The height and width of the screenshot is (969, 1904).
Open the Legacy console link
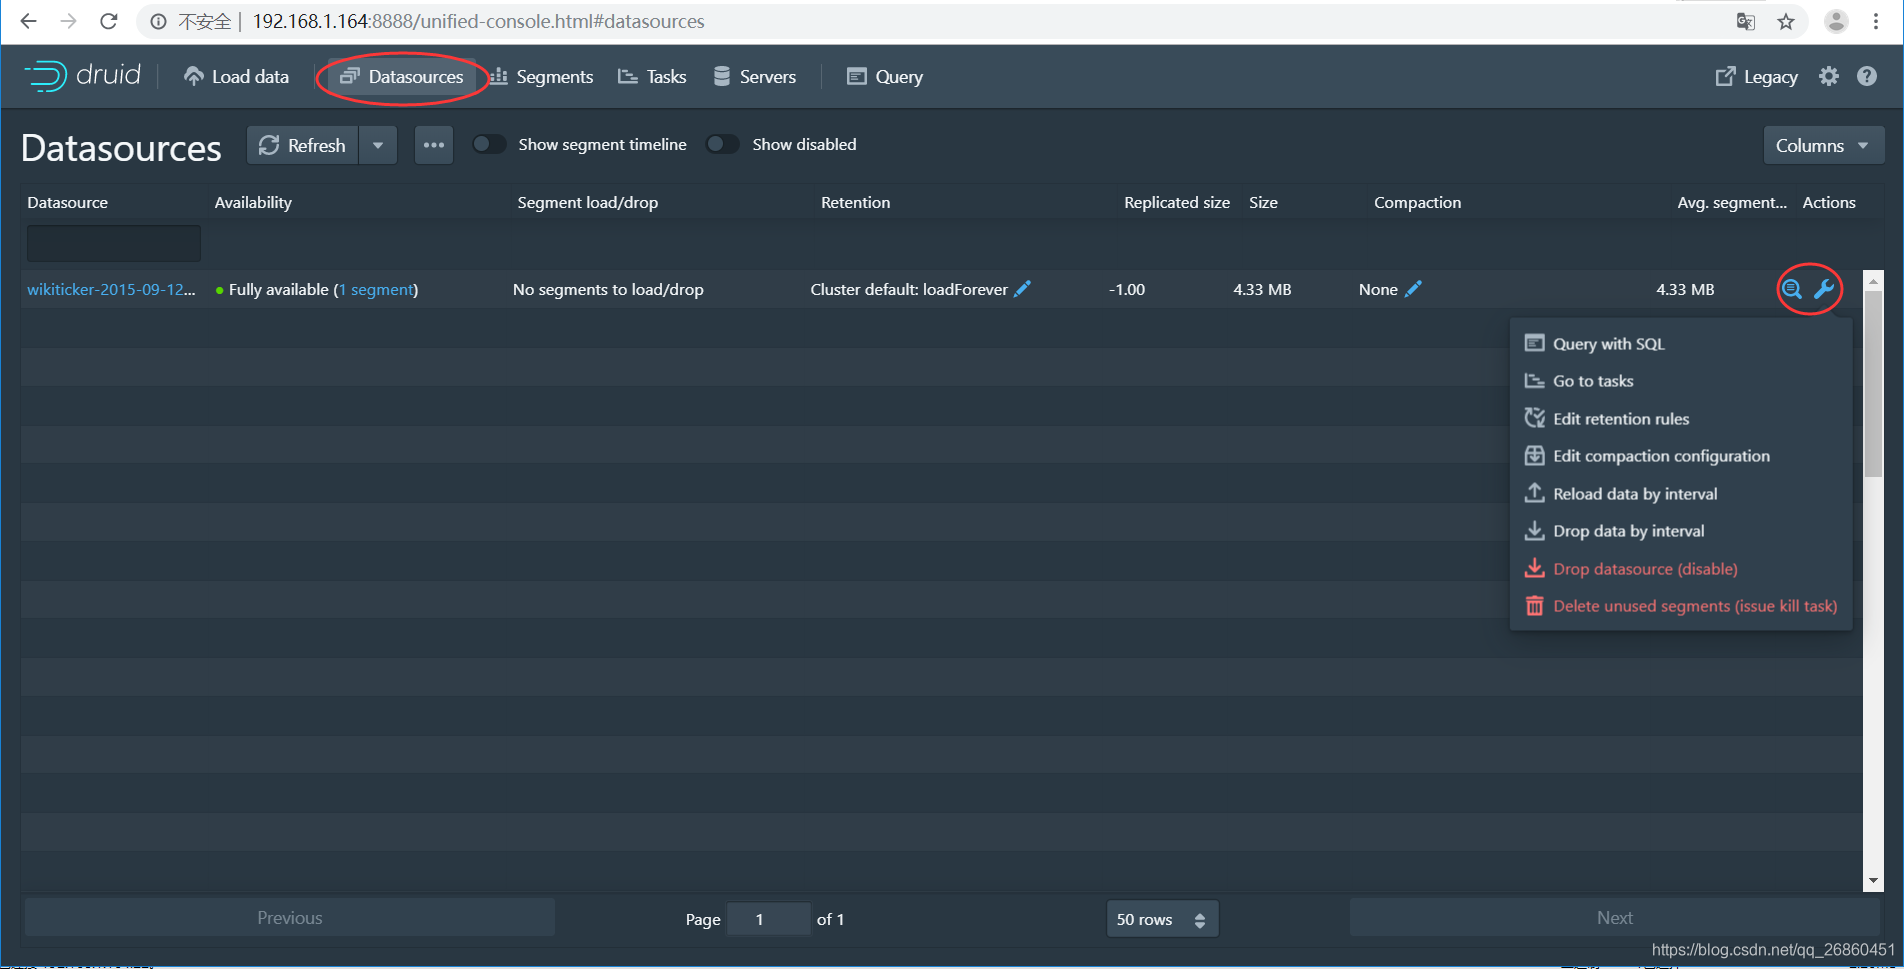click(1757, 77)
